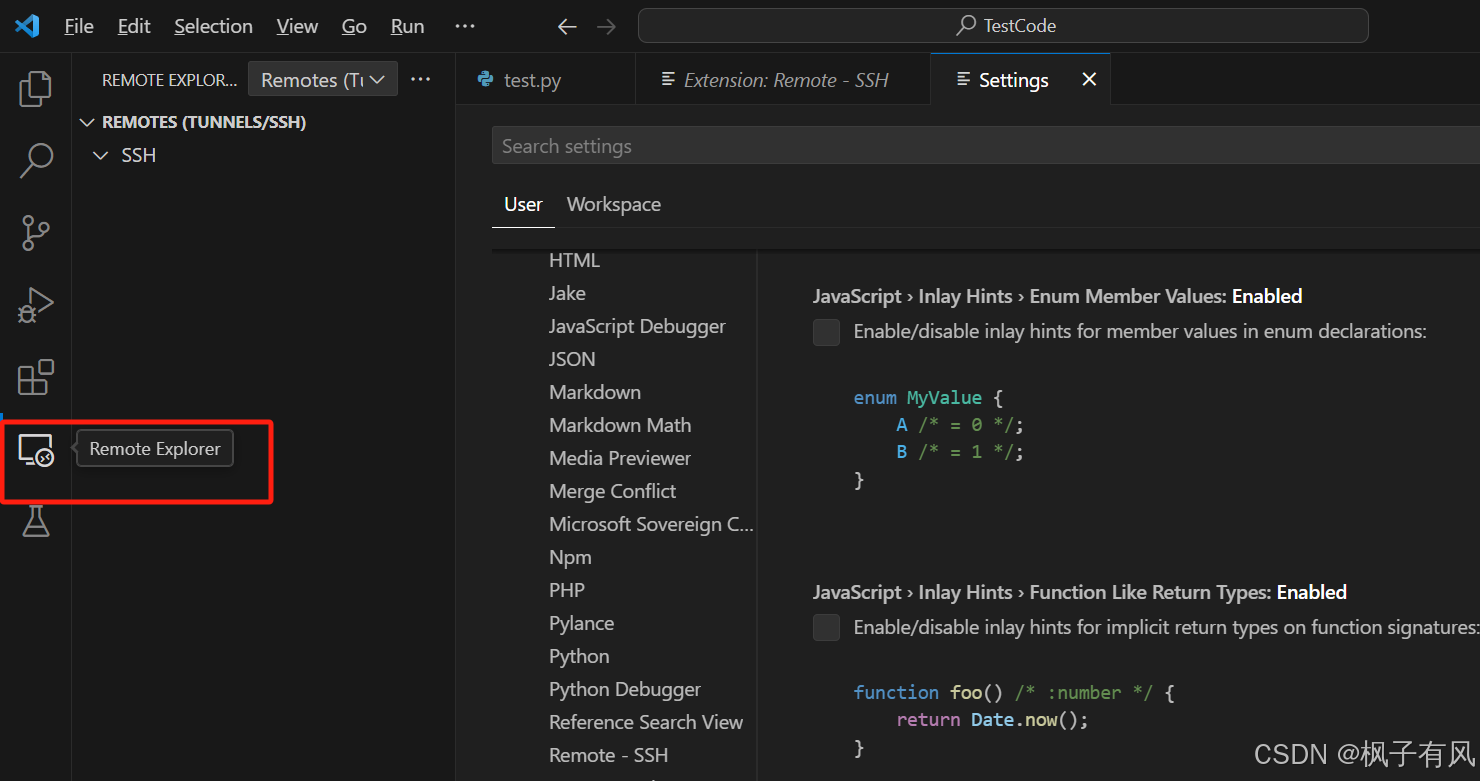Open the Remote Explorer more actions ellipsis
1480x781 pixels.
pyautogui.click(x=420, y=79)
